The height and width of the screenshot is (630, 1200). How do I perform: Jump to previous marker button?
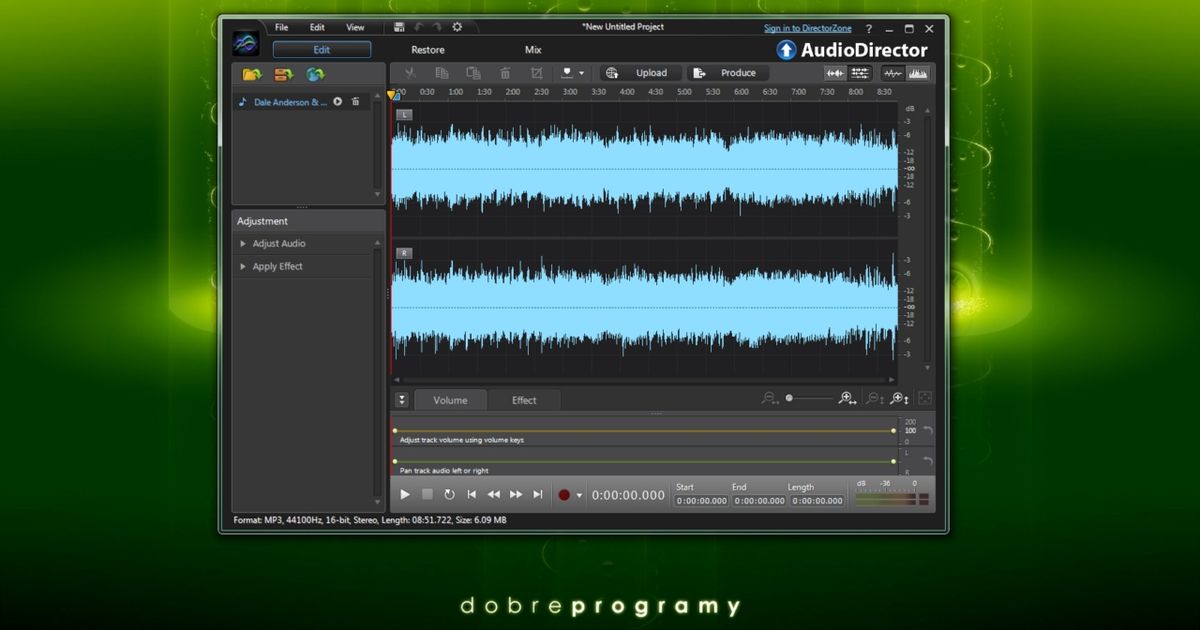tap(472, 494)
